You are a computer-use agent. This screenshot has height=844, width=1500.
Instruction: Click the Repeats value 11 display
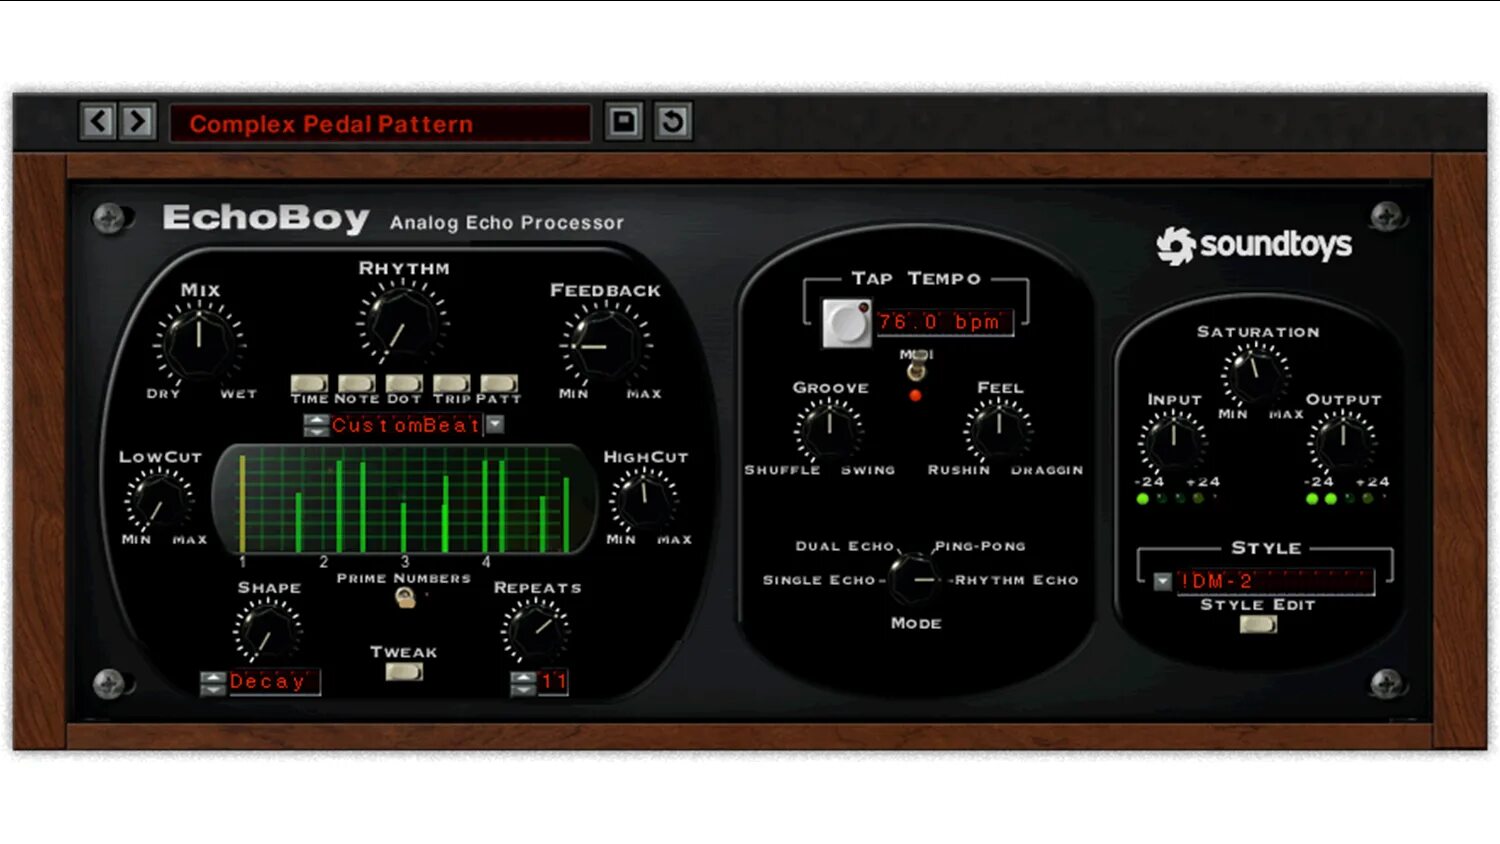(553, 682)
